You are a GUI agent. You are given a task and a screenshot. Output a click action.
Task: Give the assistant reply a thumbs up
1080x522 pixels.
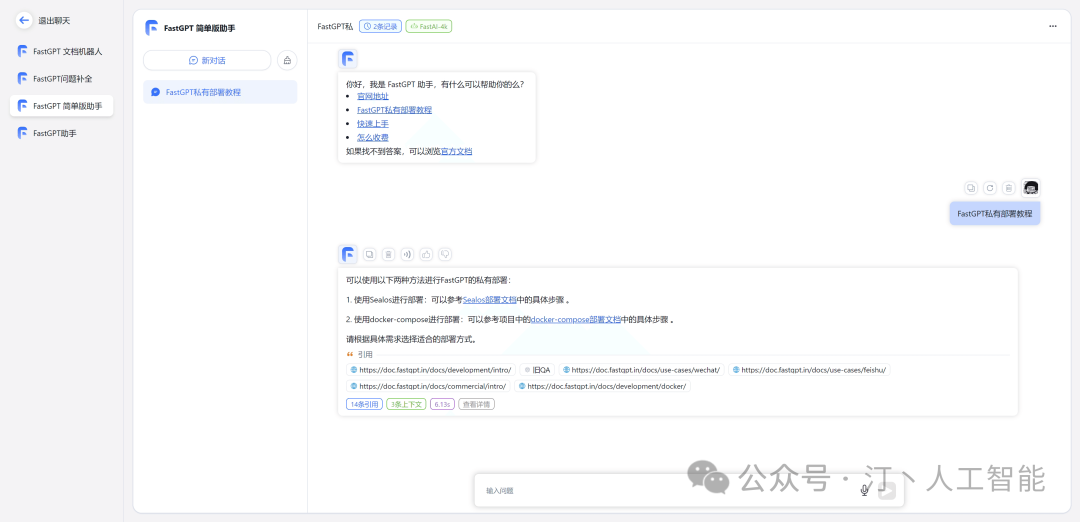426,255
